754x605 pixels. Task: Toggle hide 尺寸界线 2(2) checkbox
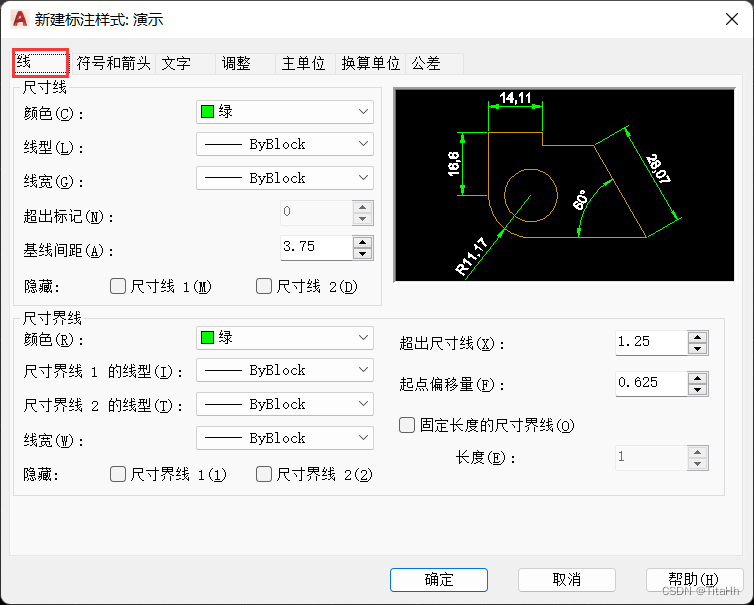(264, 474)
